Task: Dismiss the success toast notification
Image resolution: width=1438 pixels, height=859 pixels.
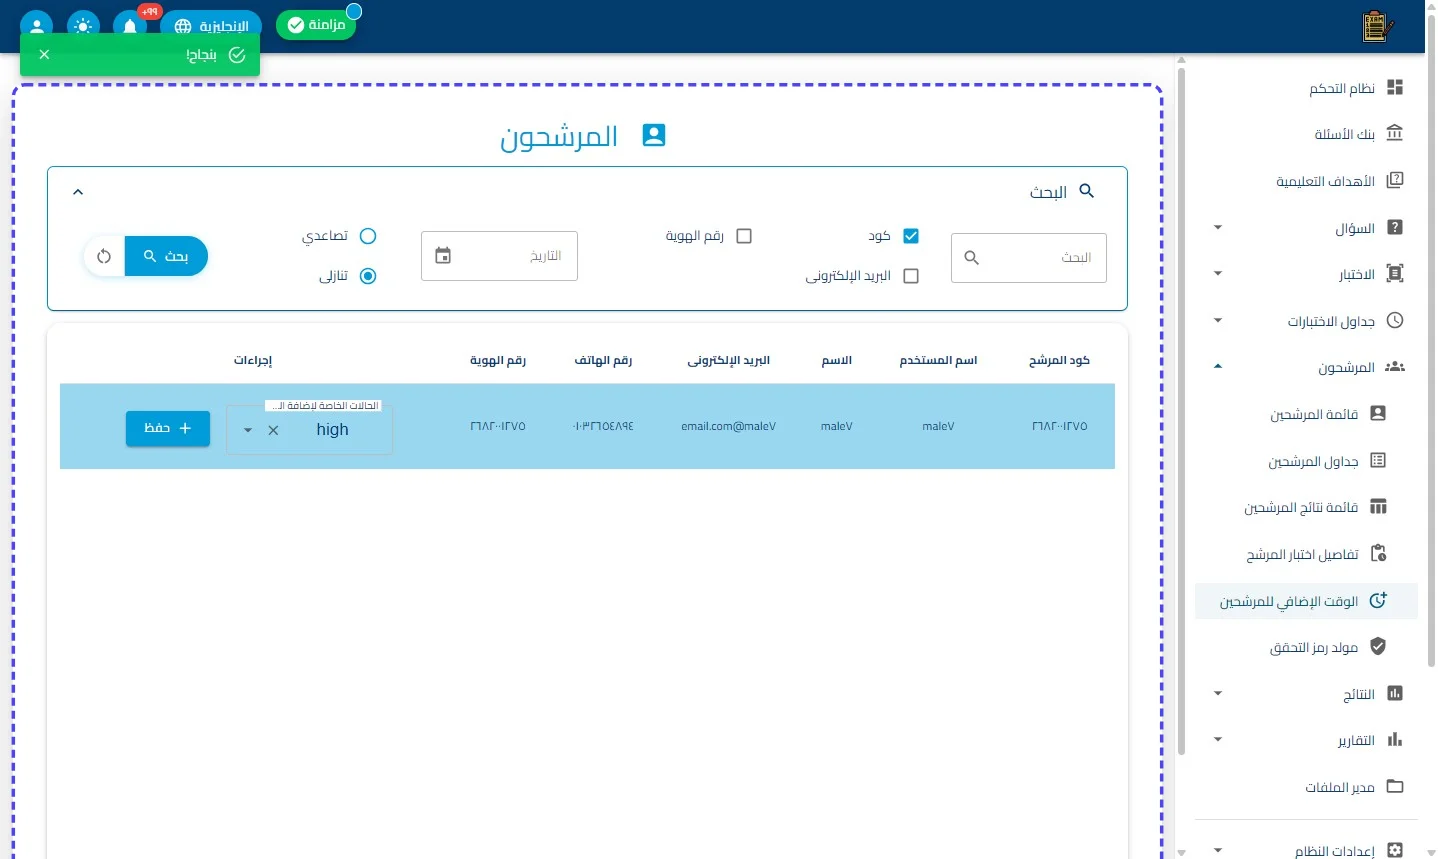Action: point(44,55)
